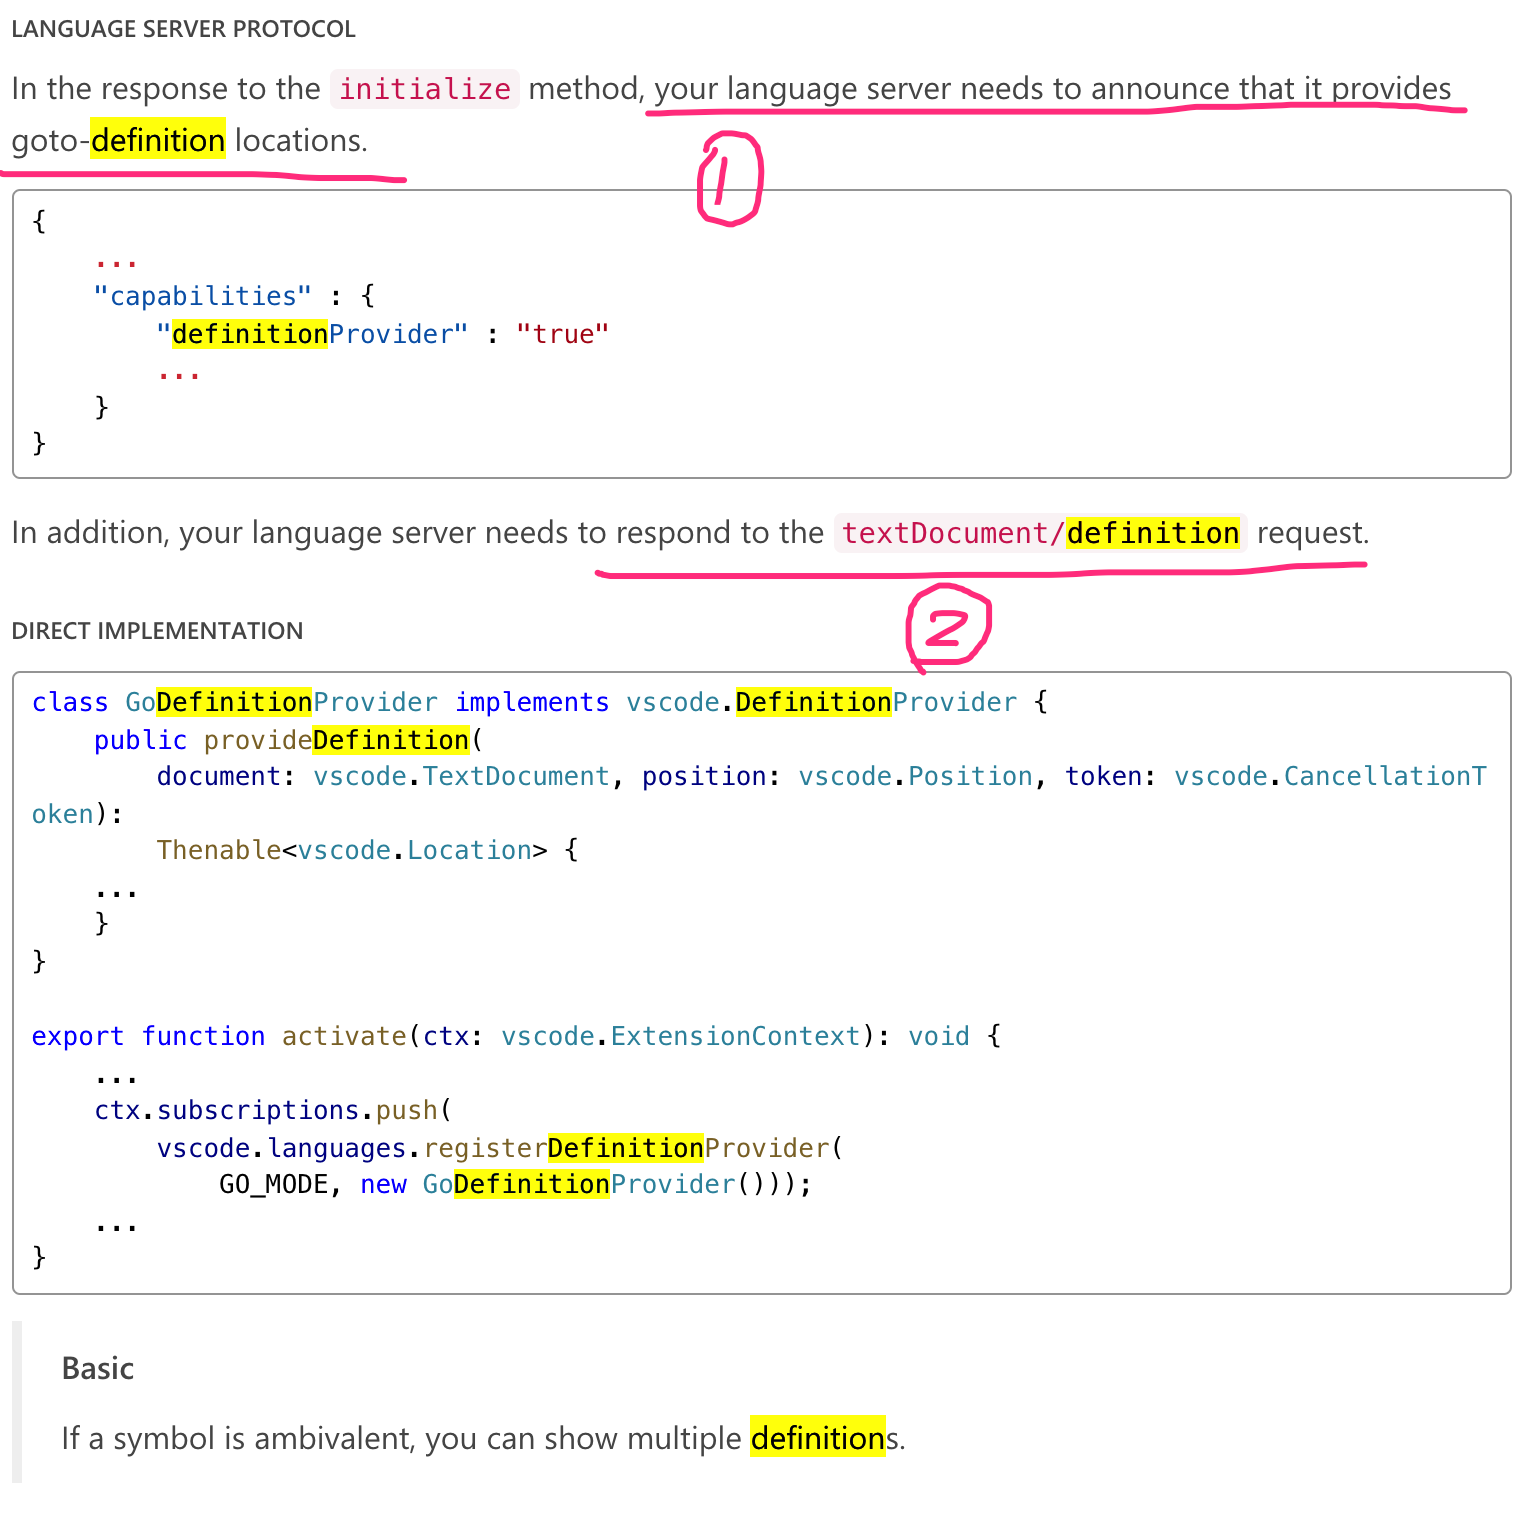Click the vscode.Position parameter type
1536x1520 pixels.
pos(915,777)
